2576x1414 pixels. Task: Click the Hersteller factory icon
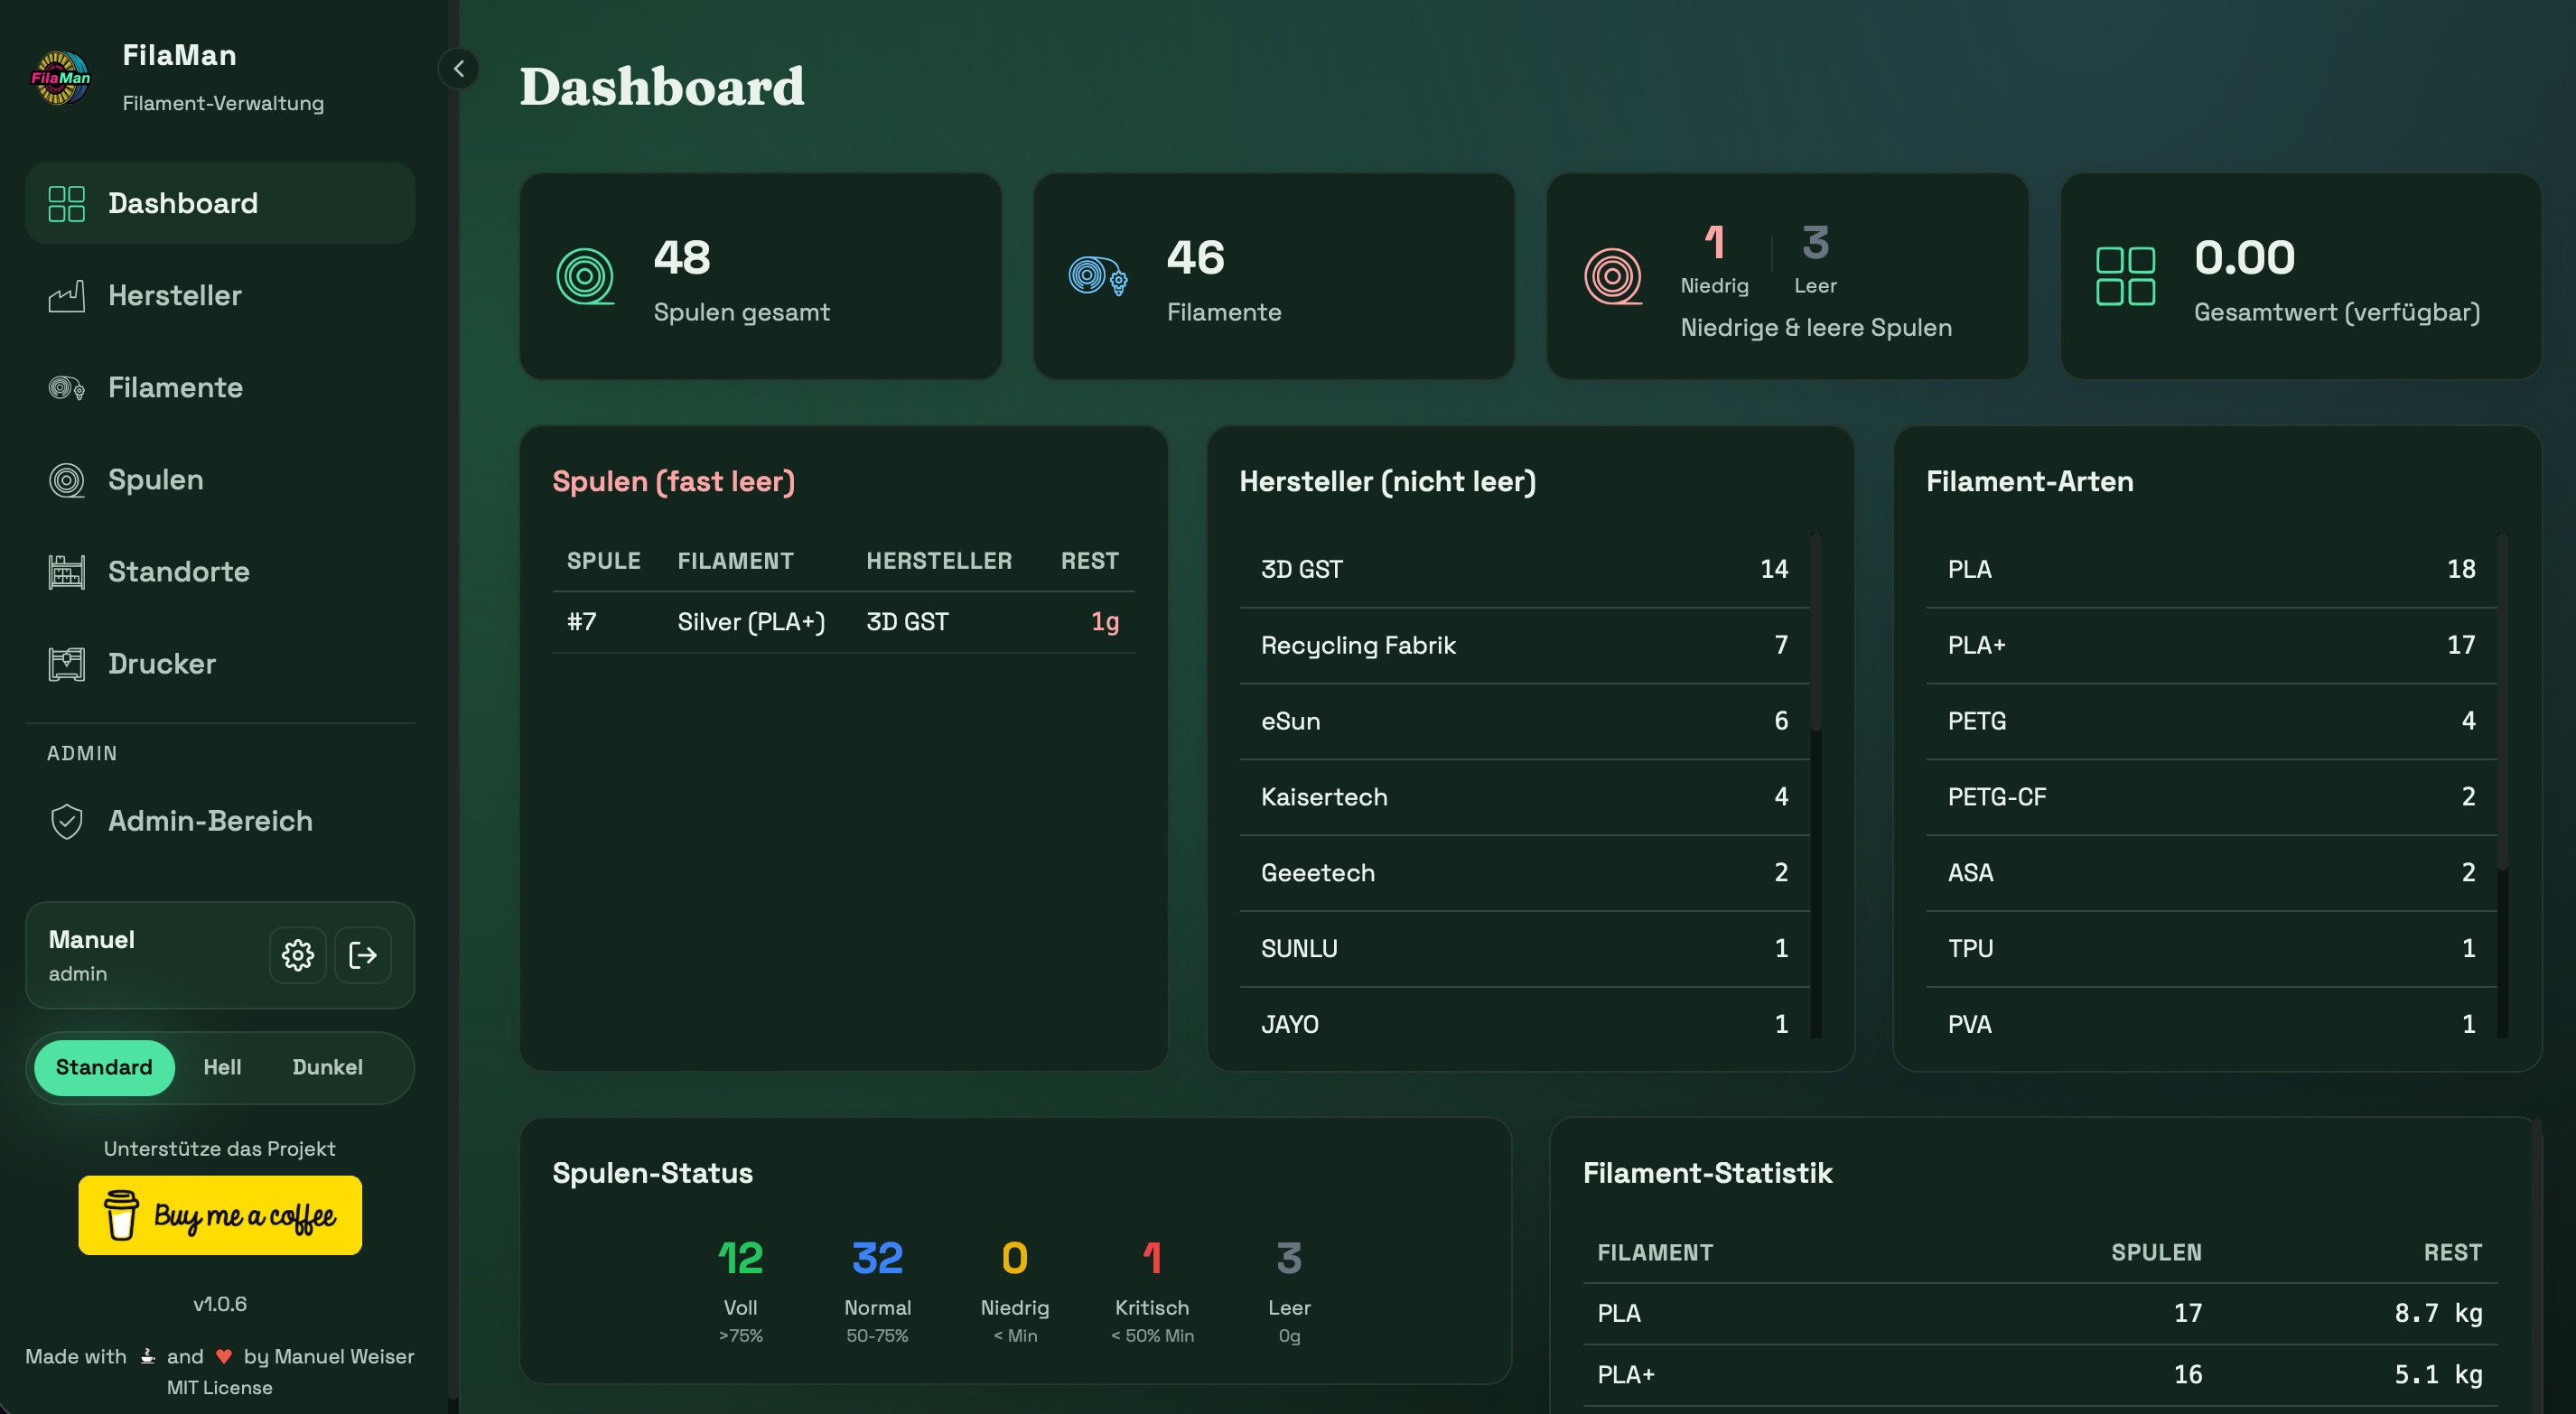point(67,296)
